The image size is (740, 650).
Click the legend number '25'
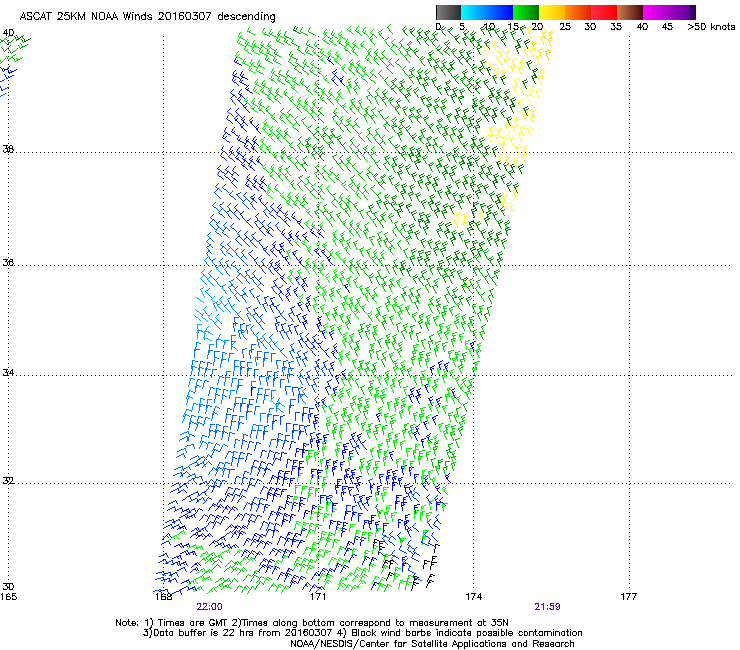565,27
